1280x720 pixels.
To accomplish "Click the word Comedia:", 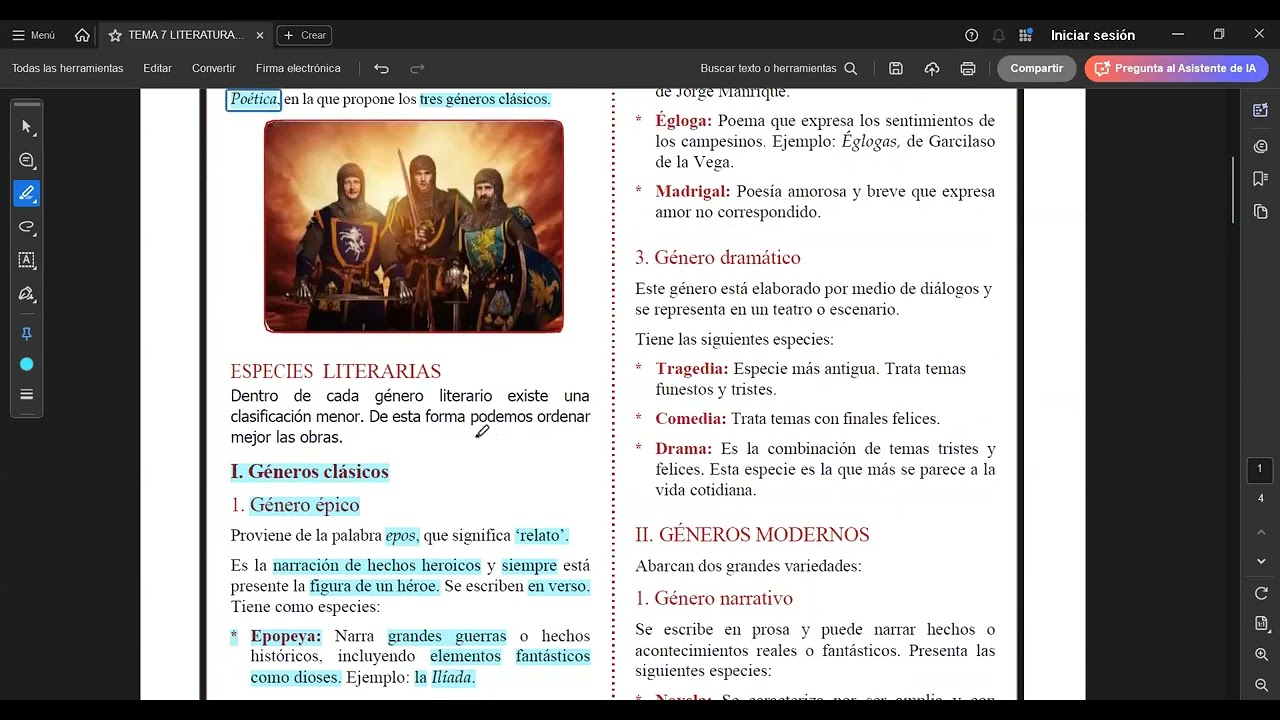I will point(691,419).
